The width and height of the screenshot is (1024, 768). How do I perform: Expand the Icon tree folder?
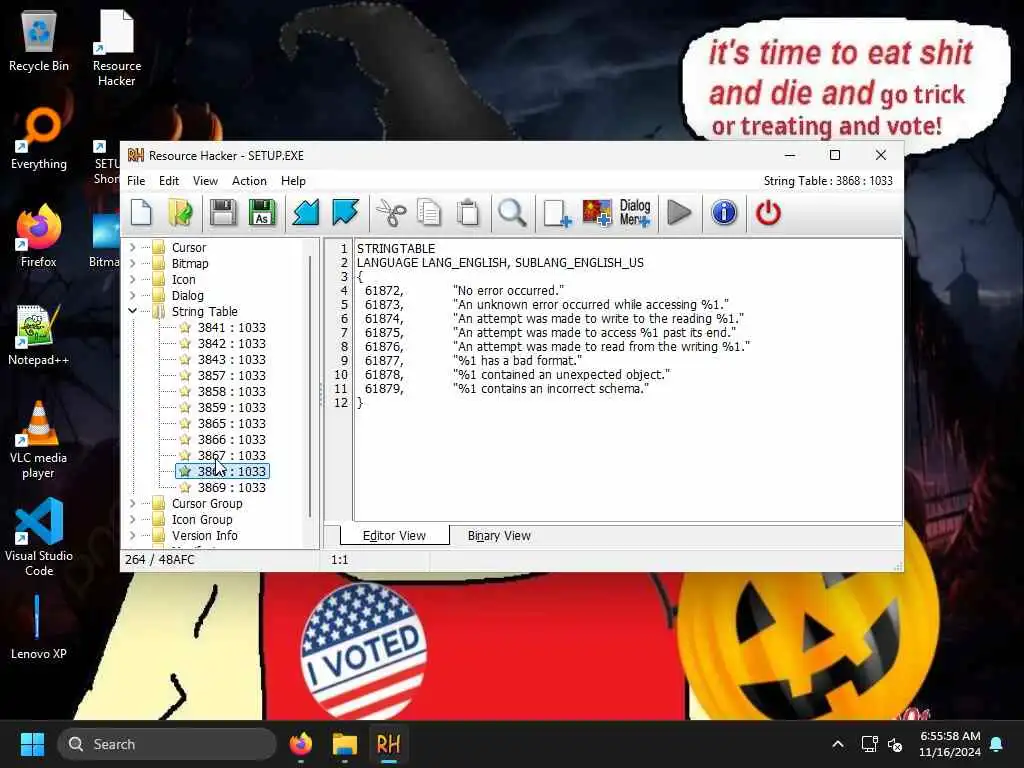[133, 280]
